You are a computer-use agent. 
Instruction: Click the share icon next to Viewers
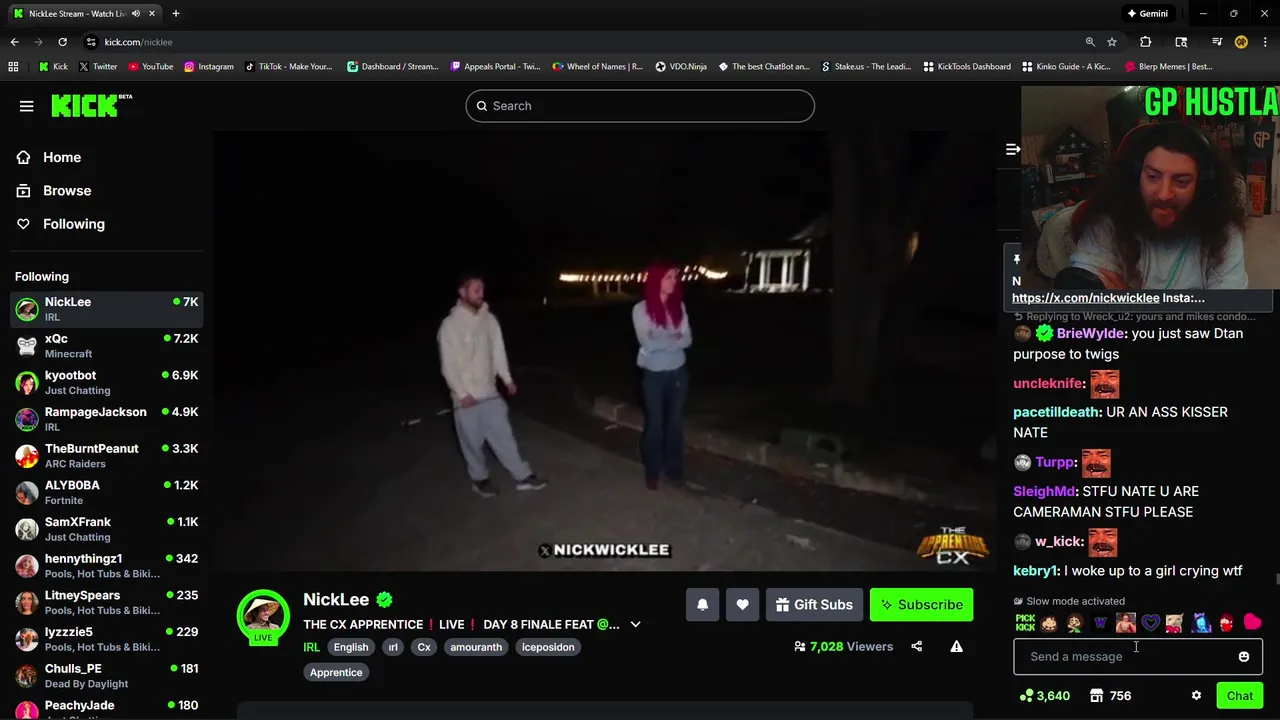(x=916, y=646)
